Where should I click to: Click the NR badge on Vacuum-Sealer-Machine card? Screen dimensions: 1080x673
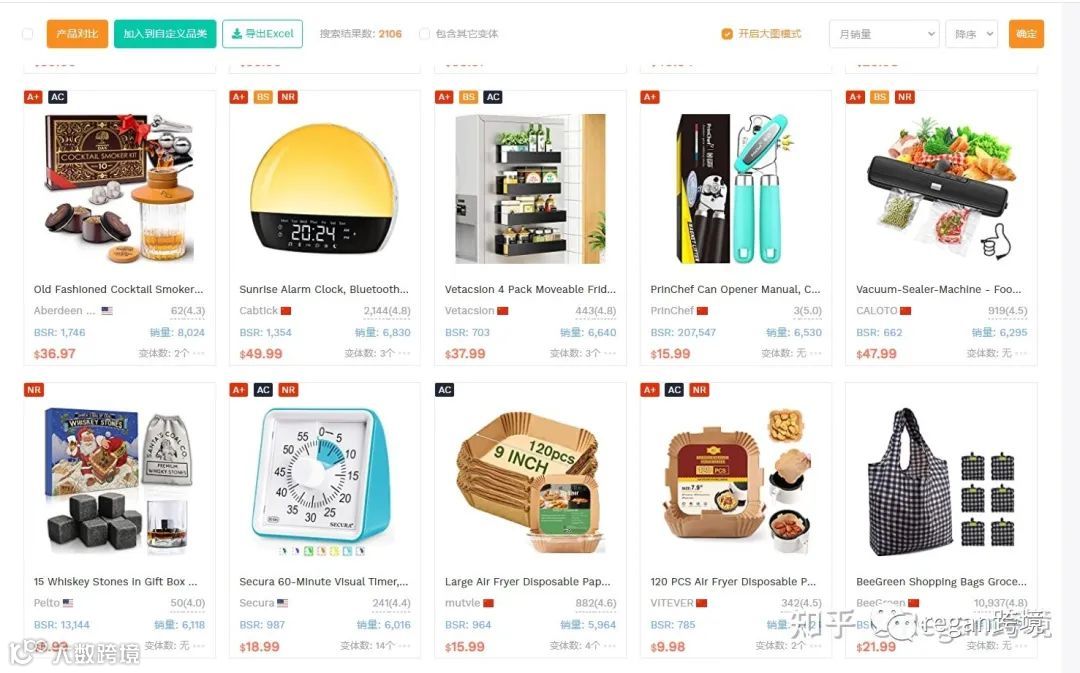(x=904, y=97)
